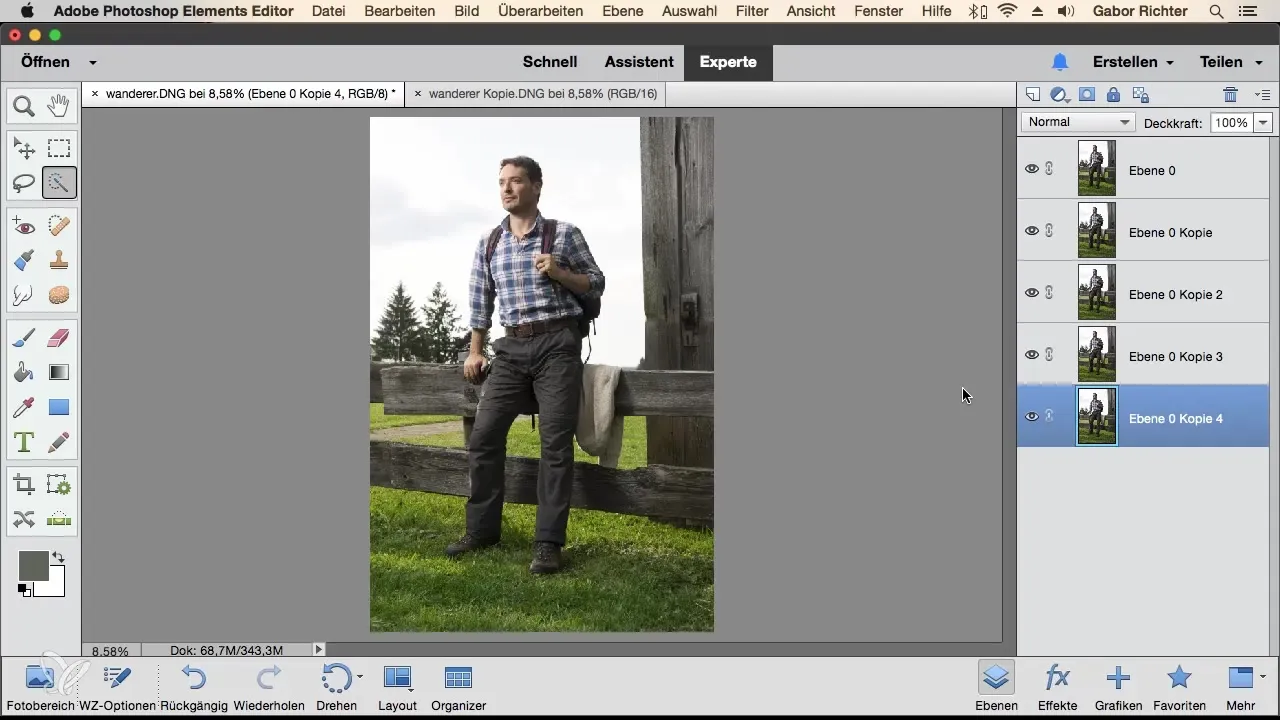
Task: Lock all pixels of layer
Action: (1113, 95)
